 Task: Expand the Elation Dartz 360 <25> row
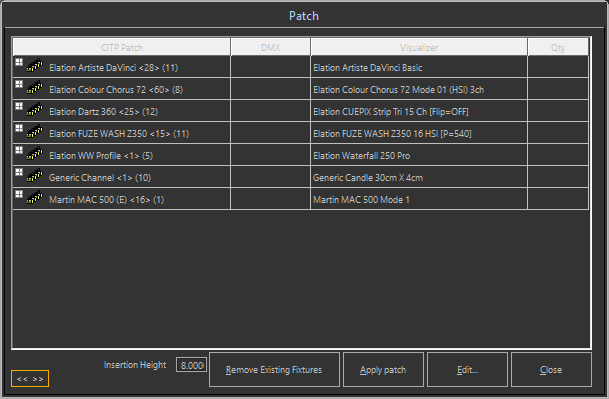click(19, 106)
